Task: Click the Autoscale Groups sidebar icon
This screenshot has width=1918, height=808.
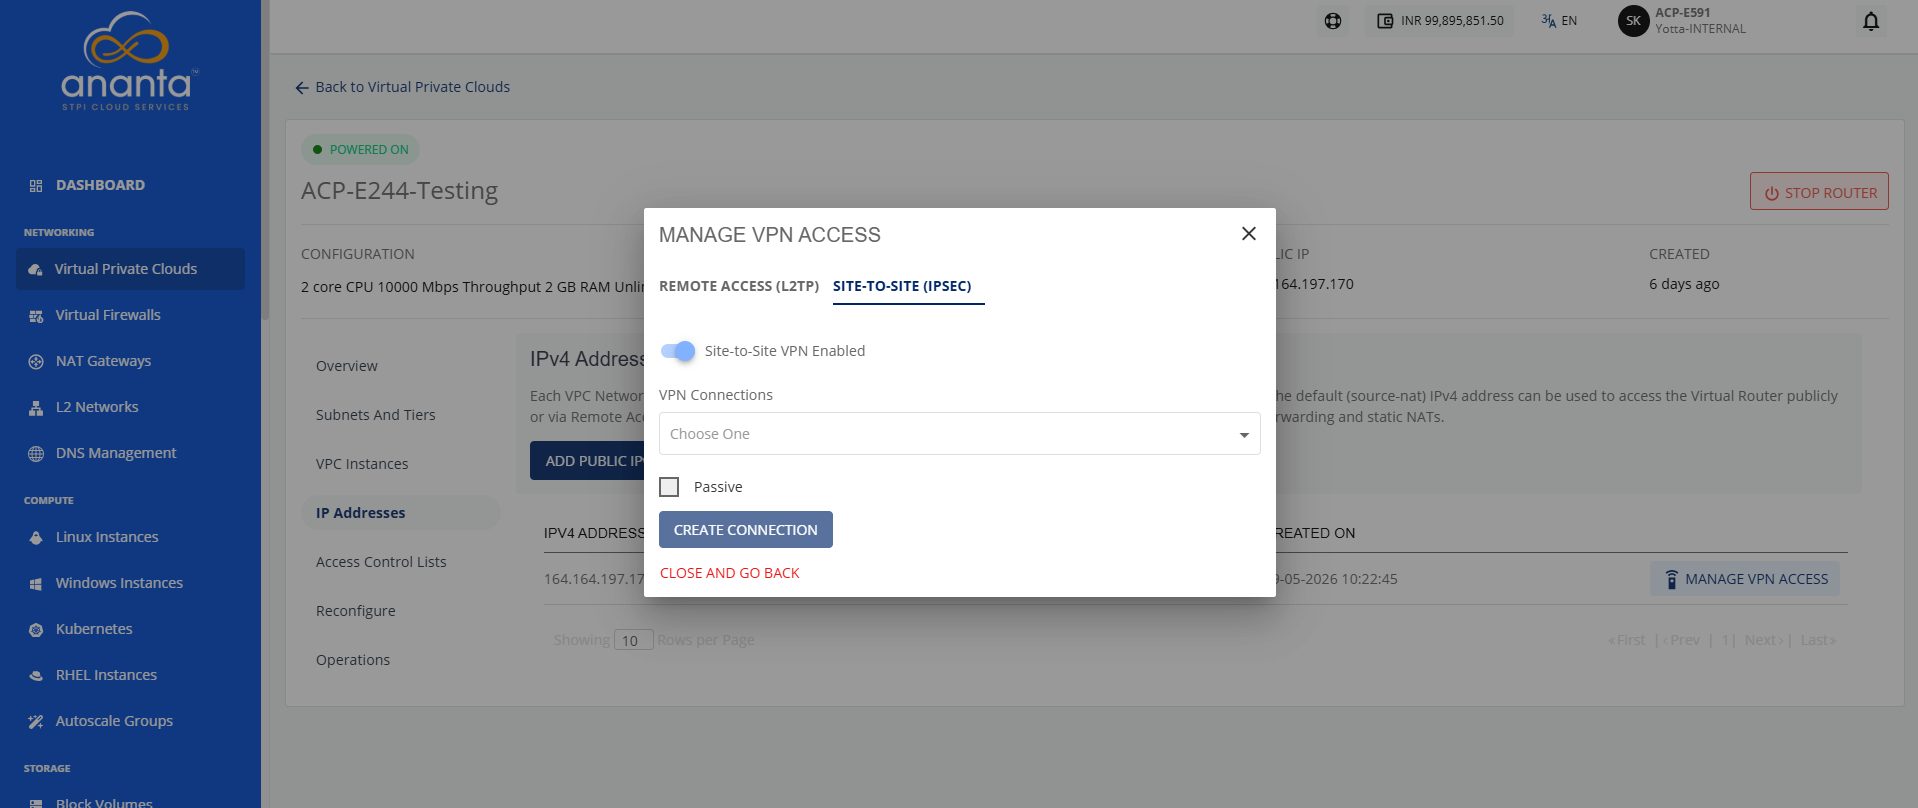Action: tap(36, 722)
